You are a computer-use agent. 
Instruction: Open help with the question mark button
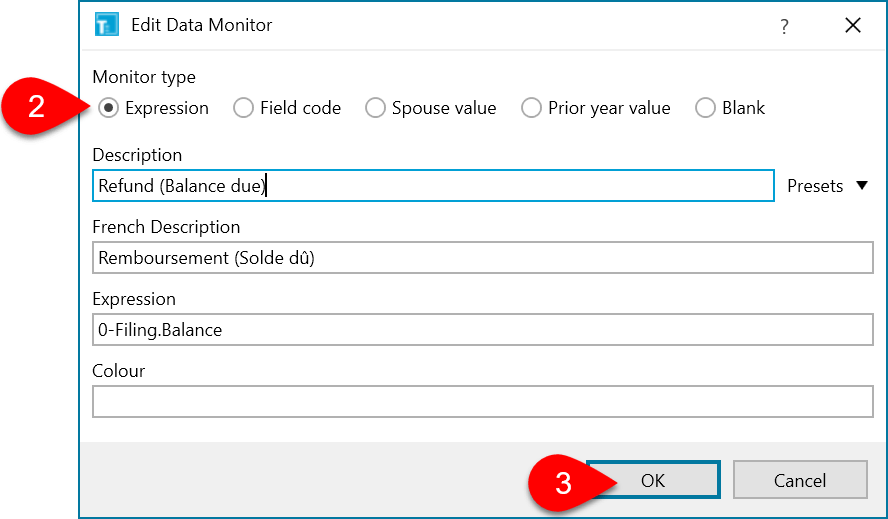[x=784, y=26]
